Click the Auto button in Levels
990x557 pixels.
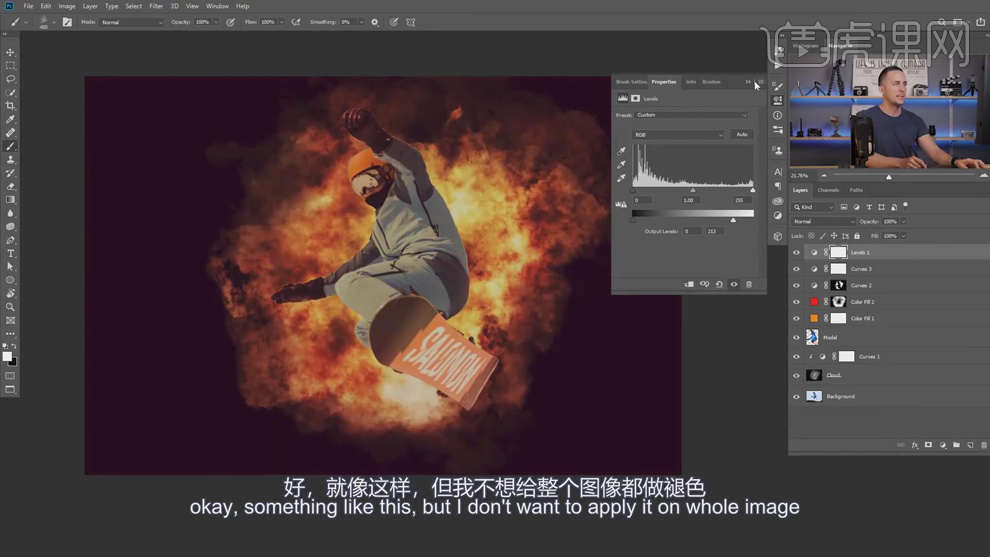[x=742, y=135]
